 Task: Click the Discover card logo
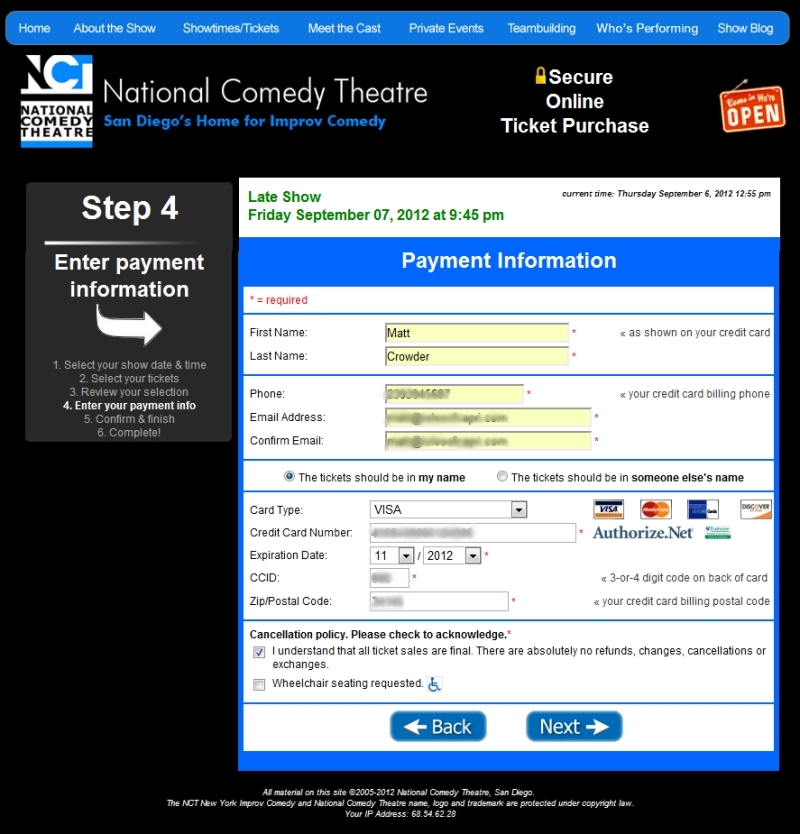click(x=755, y=509)
